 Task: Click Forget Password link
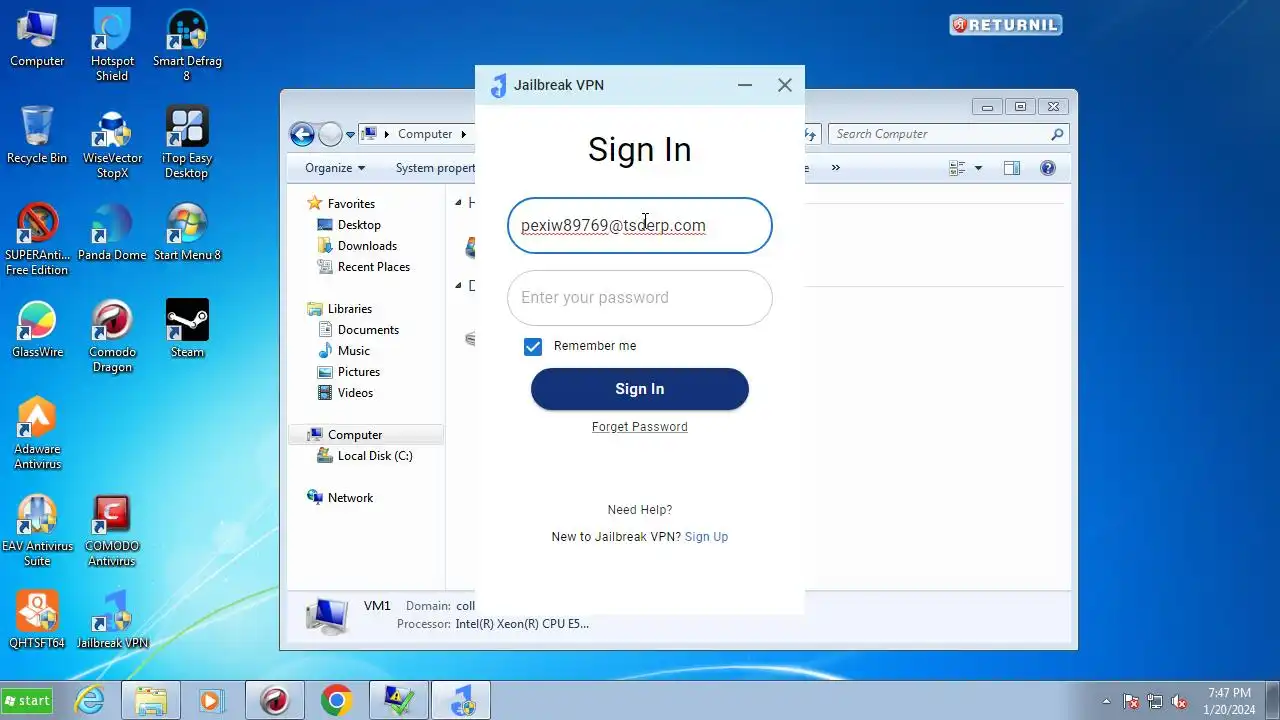(640, 427)
